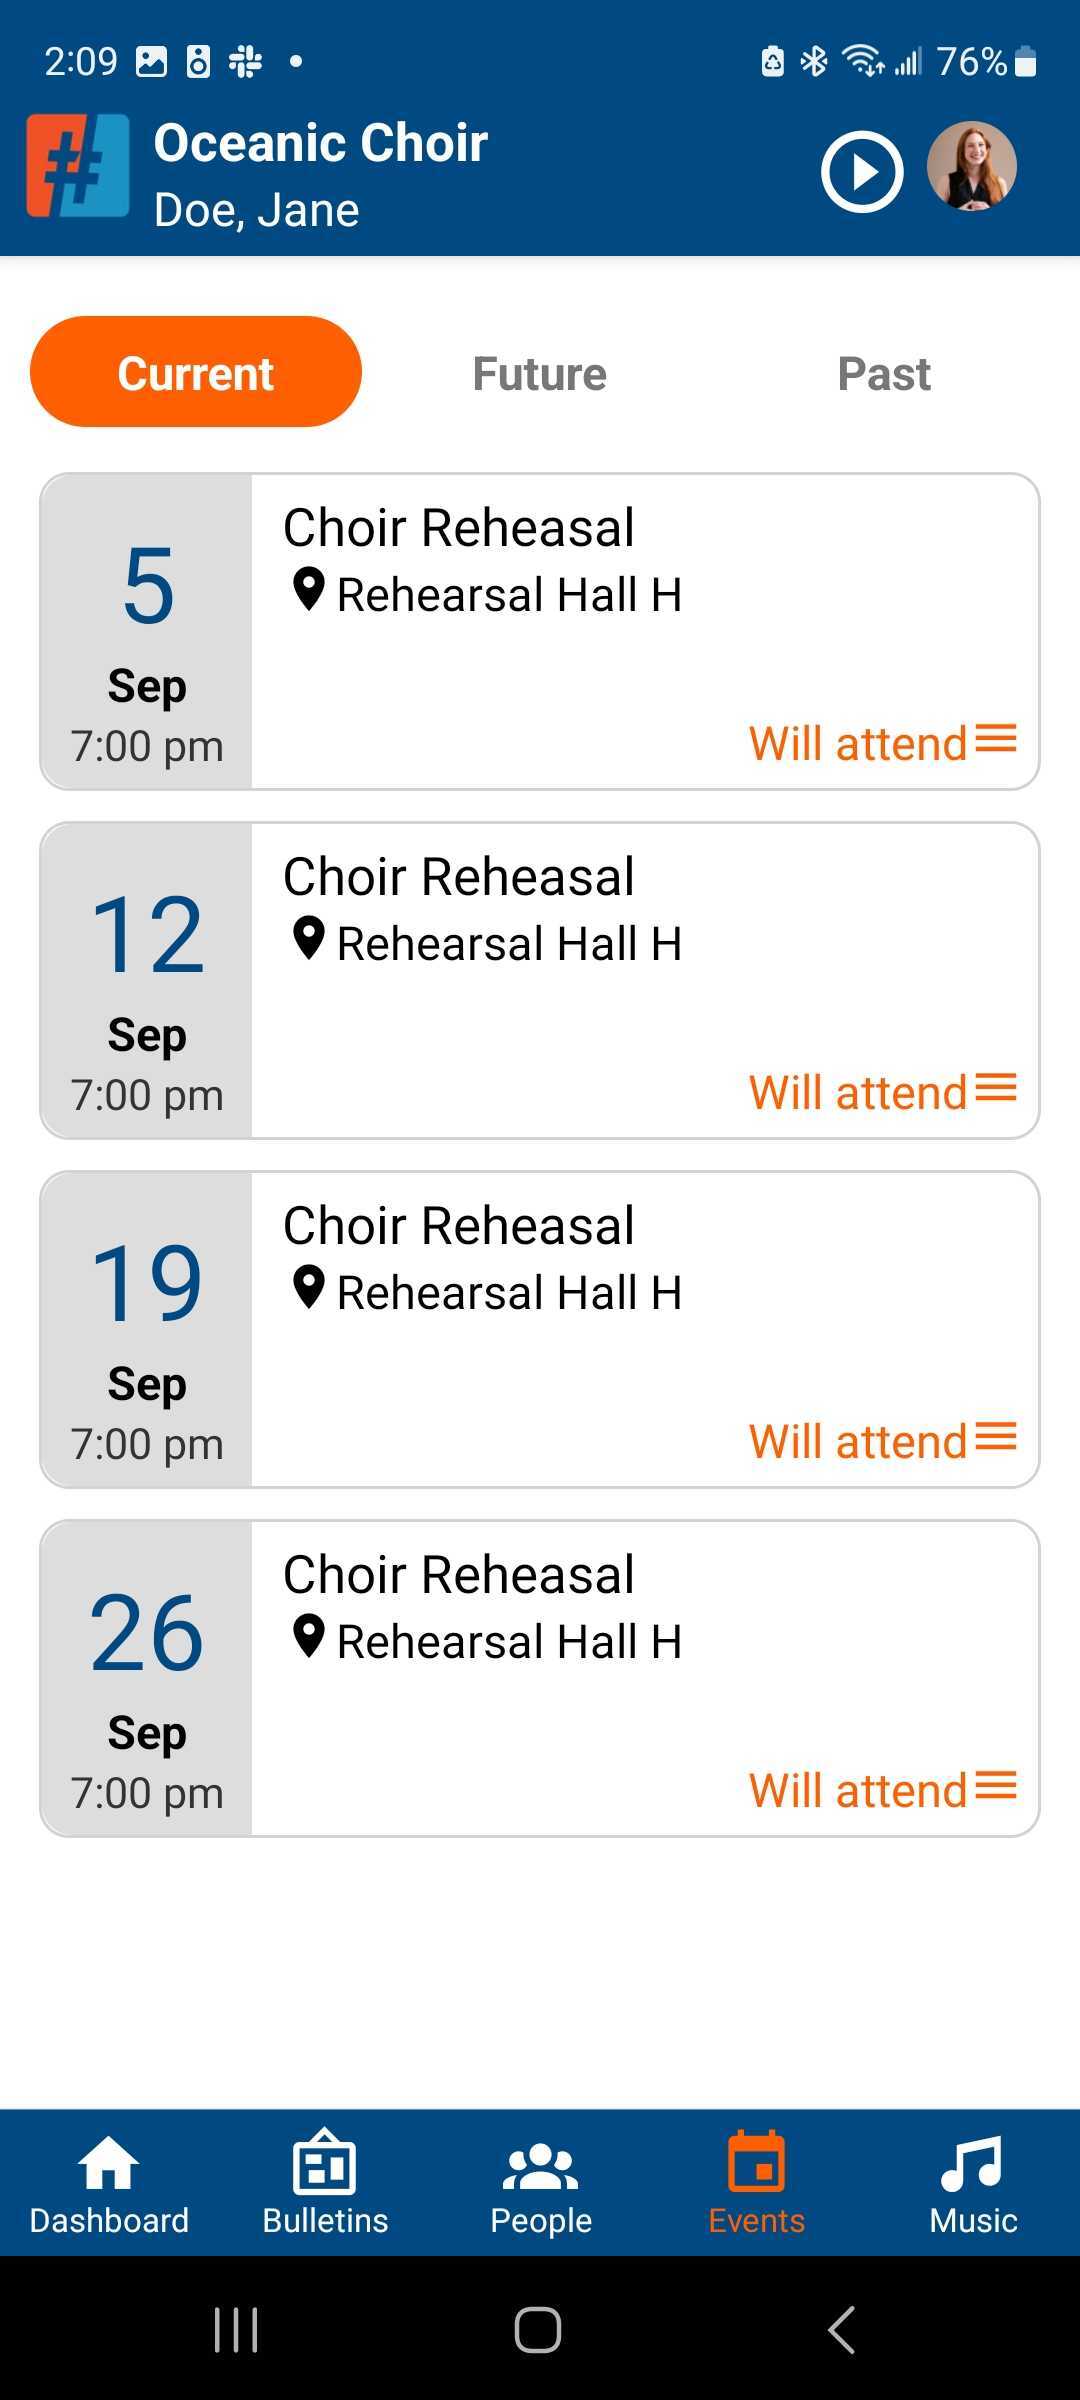Tap the location pin for 5 Sep rehearsal
Image resolution: width=1080 pixels, height=2400 pixels.
pyautogui.click(x=309, y=590)
